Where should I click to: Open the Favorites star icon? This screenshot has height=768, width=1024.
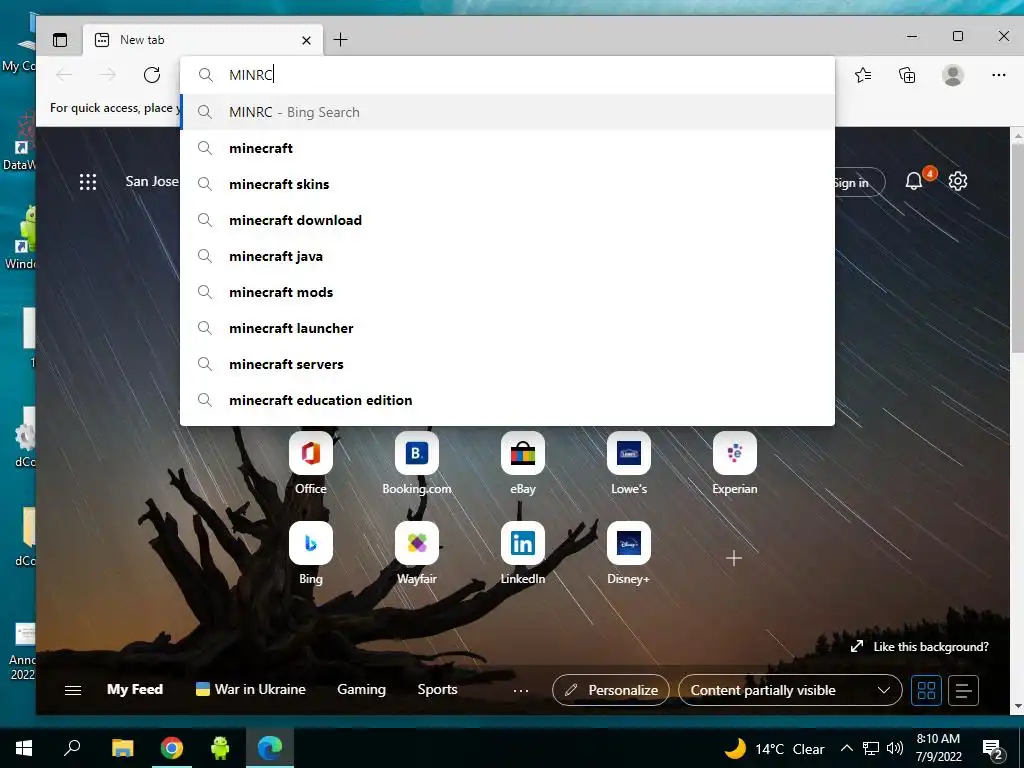click(x=863, y=75)
